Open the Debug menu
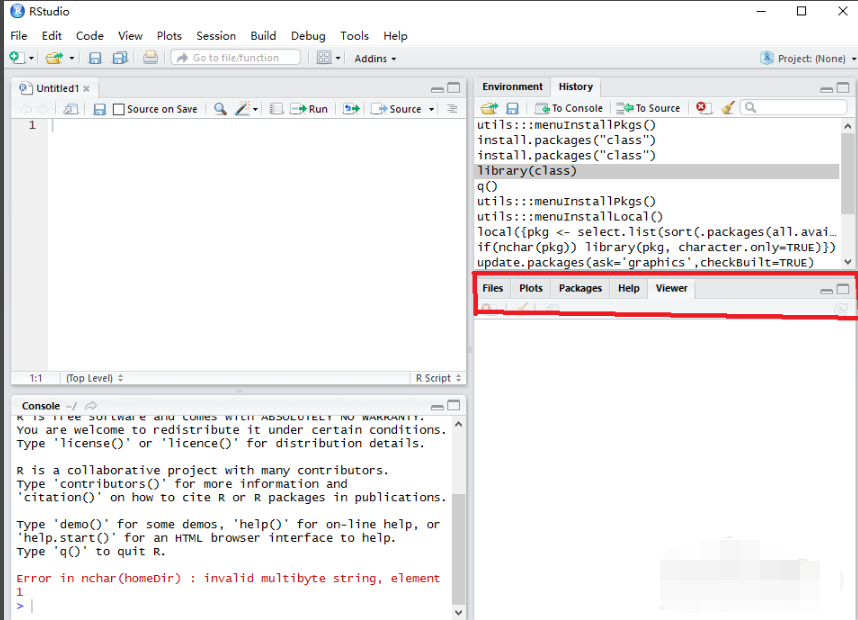Viewport: 858px width, 620px height. tap(308, 36)
